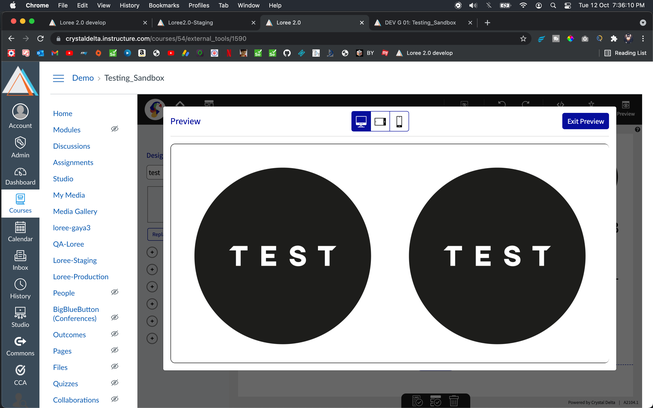Open the Assignments course link
Image resolution: width=653 pixels, height=408 pixels.
[73, 162]
